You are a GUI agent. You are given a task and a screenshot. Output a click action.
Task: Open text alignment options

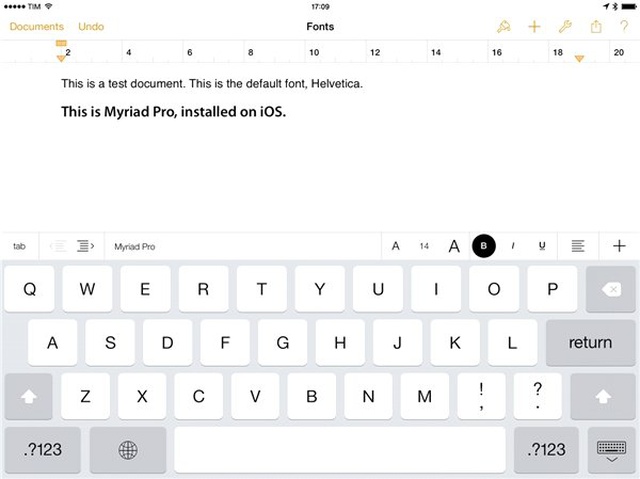point(578,246)
